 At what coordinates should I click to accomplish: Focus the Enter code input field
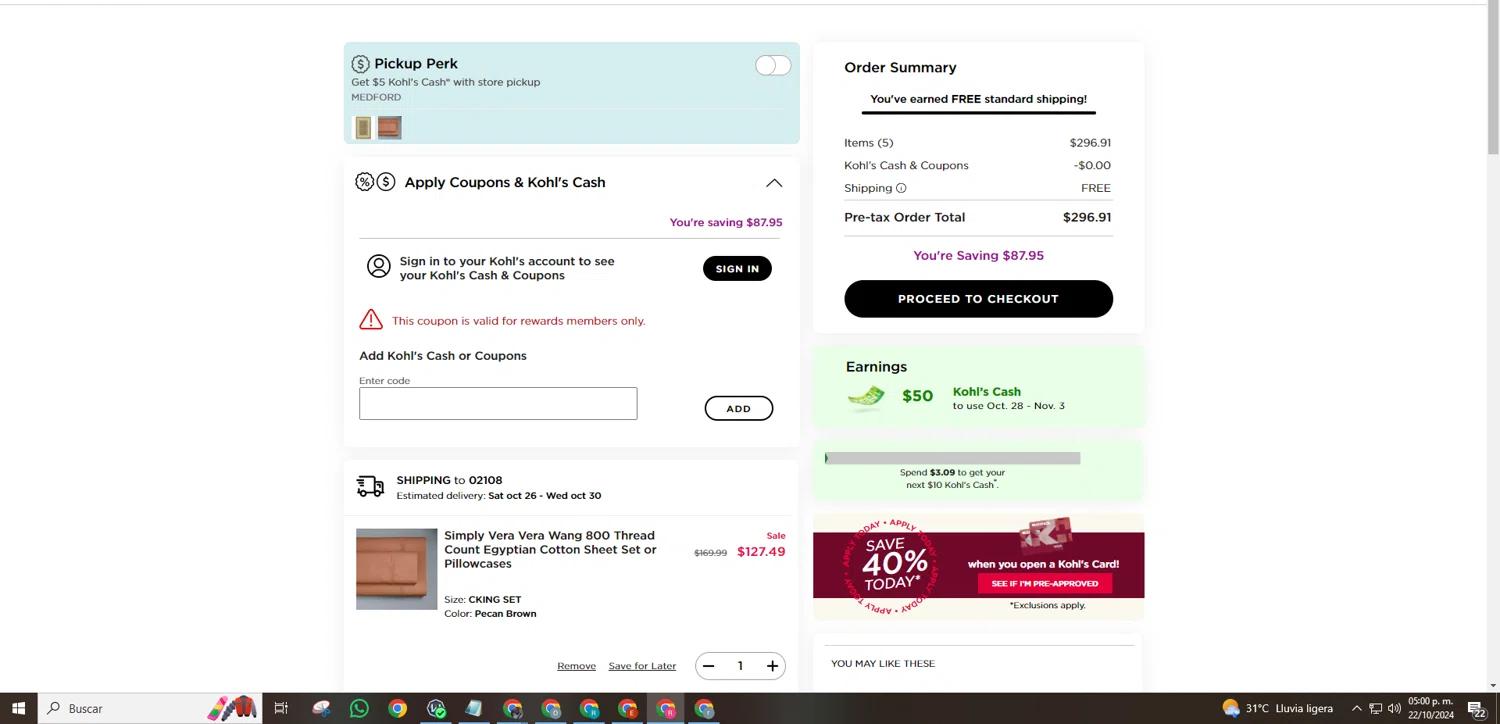pos(498,404)
